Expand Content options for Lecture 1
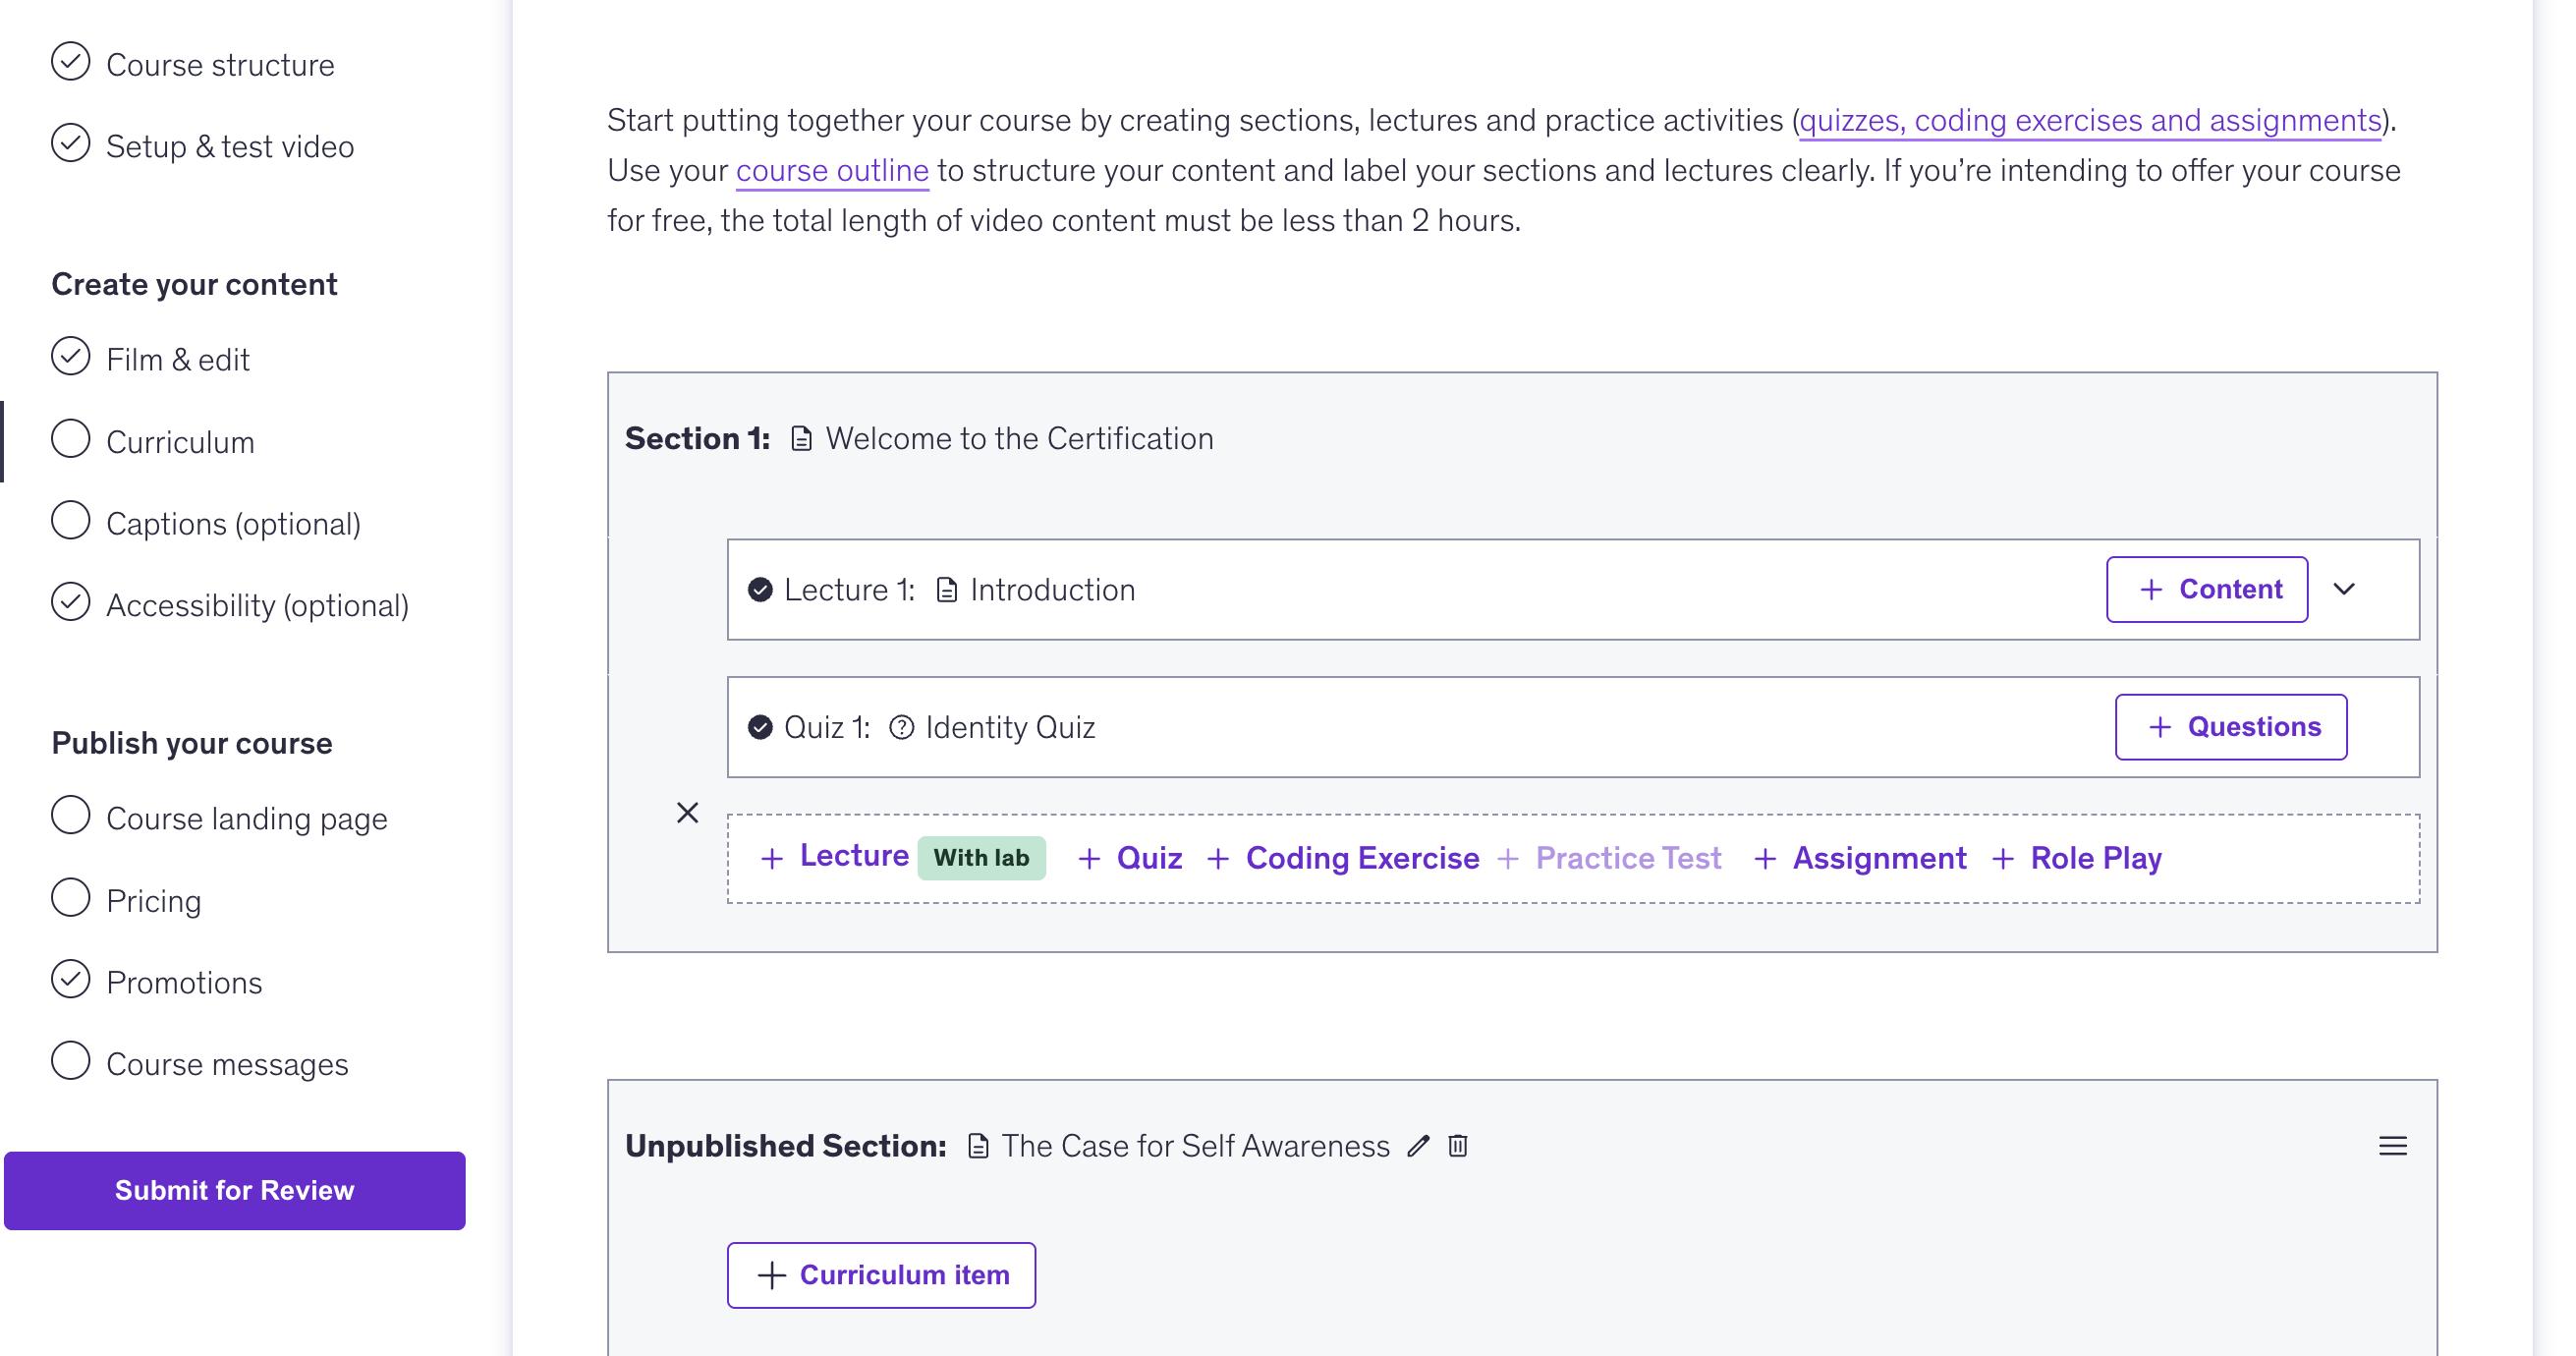The image size is (2576, 1356). coord(2206,589)
